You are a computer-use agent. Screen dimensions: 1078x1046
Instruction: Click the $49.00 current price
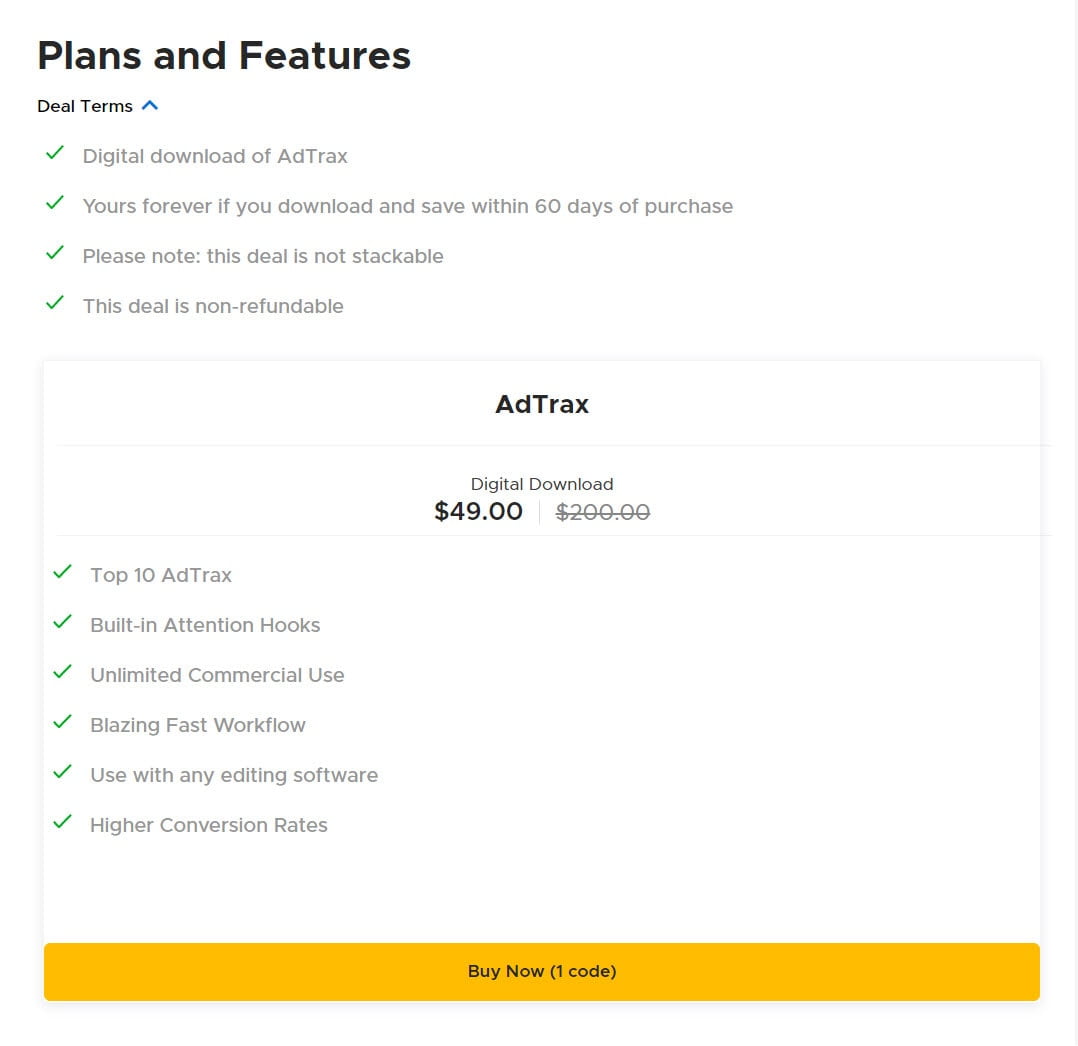pyautogui.click(x=479, y=510)
